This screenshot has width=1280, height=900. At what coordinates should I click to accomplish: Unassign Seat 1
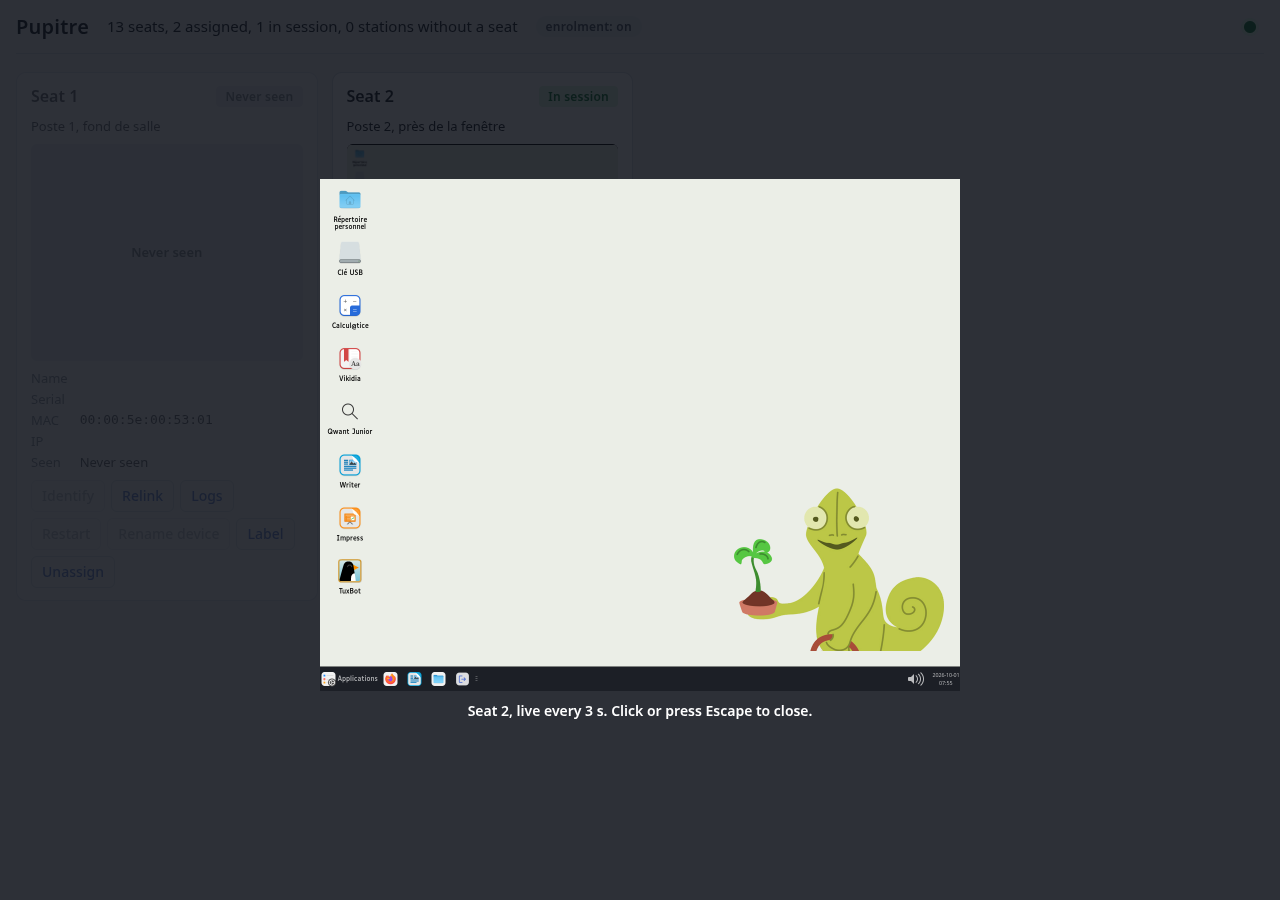pos(73,572)
